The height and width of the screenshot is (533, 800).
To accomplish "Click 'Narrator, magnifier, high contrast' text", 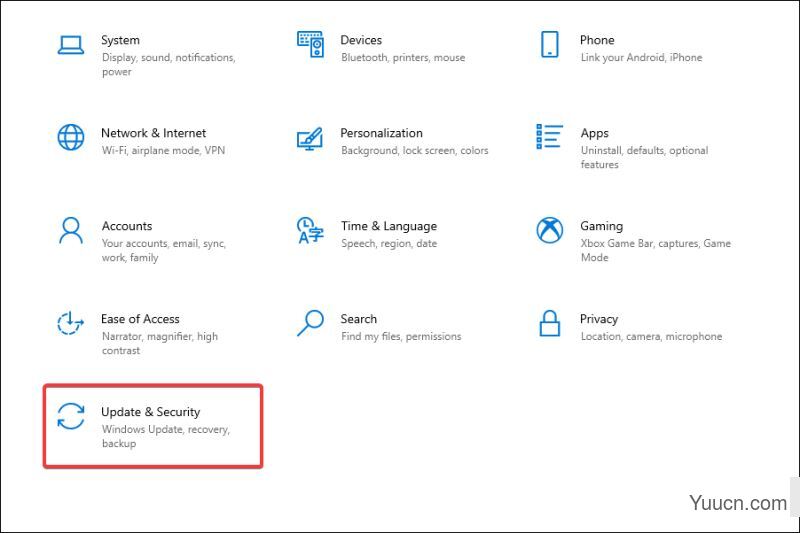I will (x=160, y=343).
